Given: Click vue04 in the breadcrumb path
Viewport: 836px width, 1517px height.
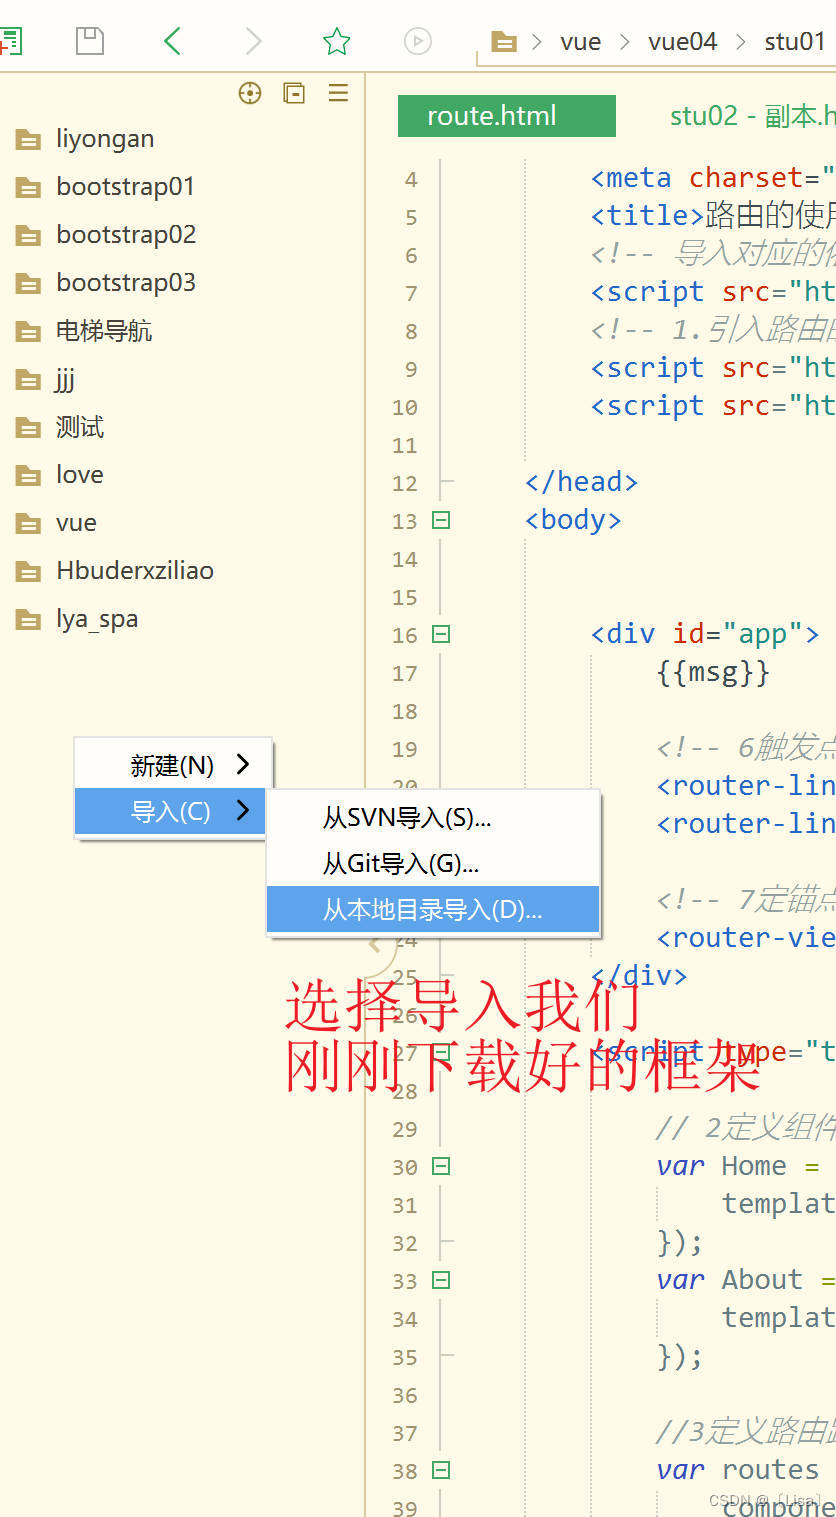Looking at the screenshot, I should pos(682,42).
